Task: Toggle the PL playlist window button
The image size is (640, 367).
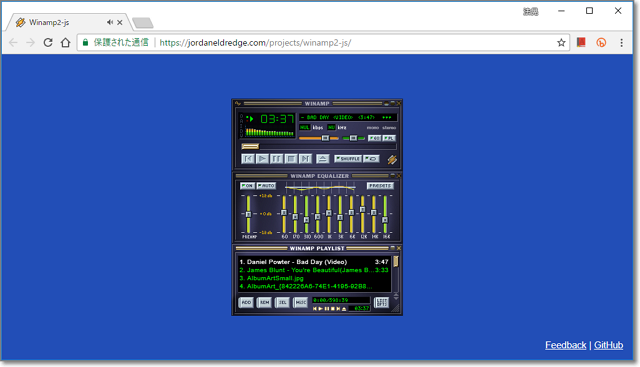Action: (389, 138)
